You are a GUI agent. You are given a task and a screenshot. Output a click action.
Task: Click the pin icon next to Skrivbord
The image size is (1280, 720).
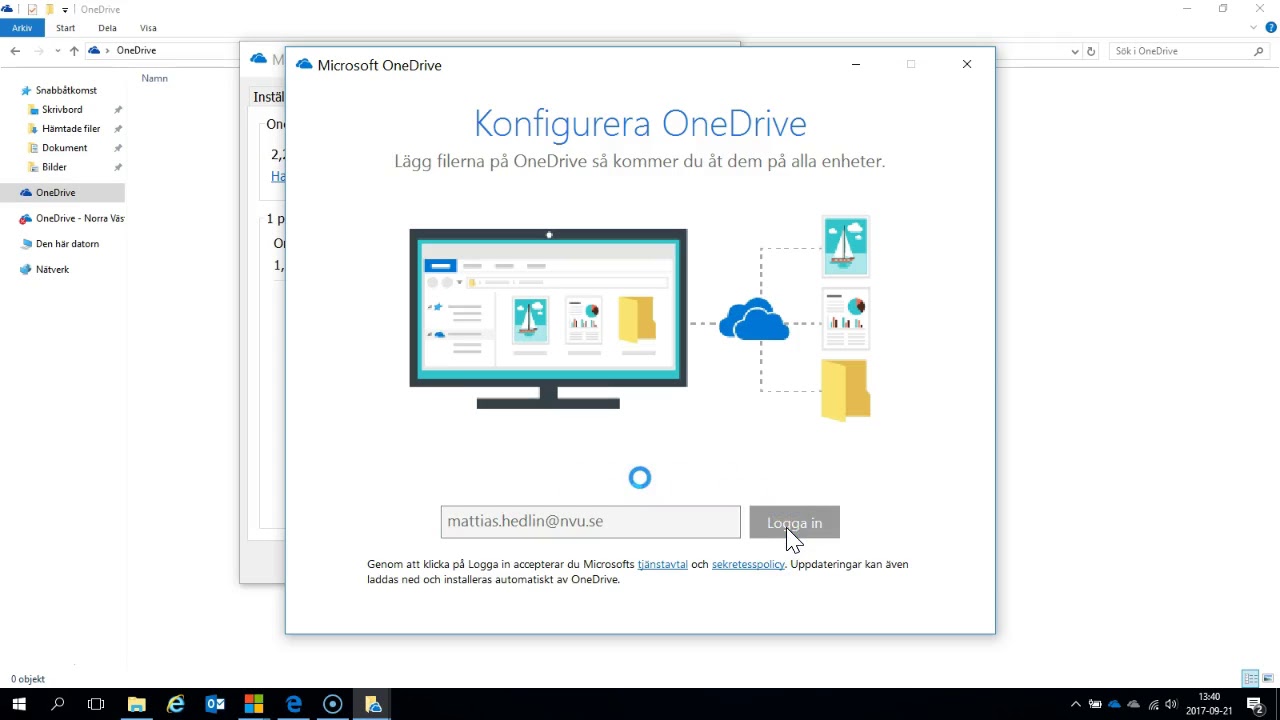[x=118, y=110]
